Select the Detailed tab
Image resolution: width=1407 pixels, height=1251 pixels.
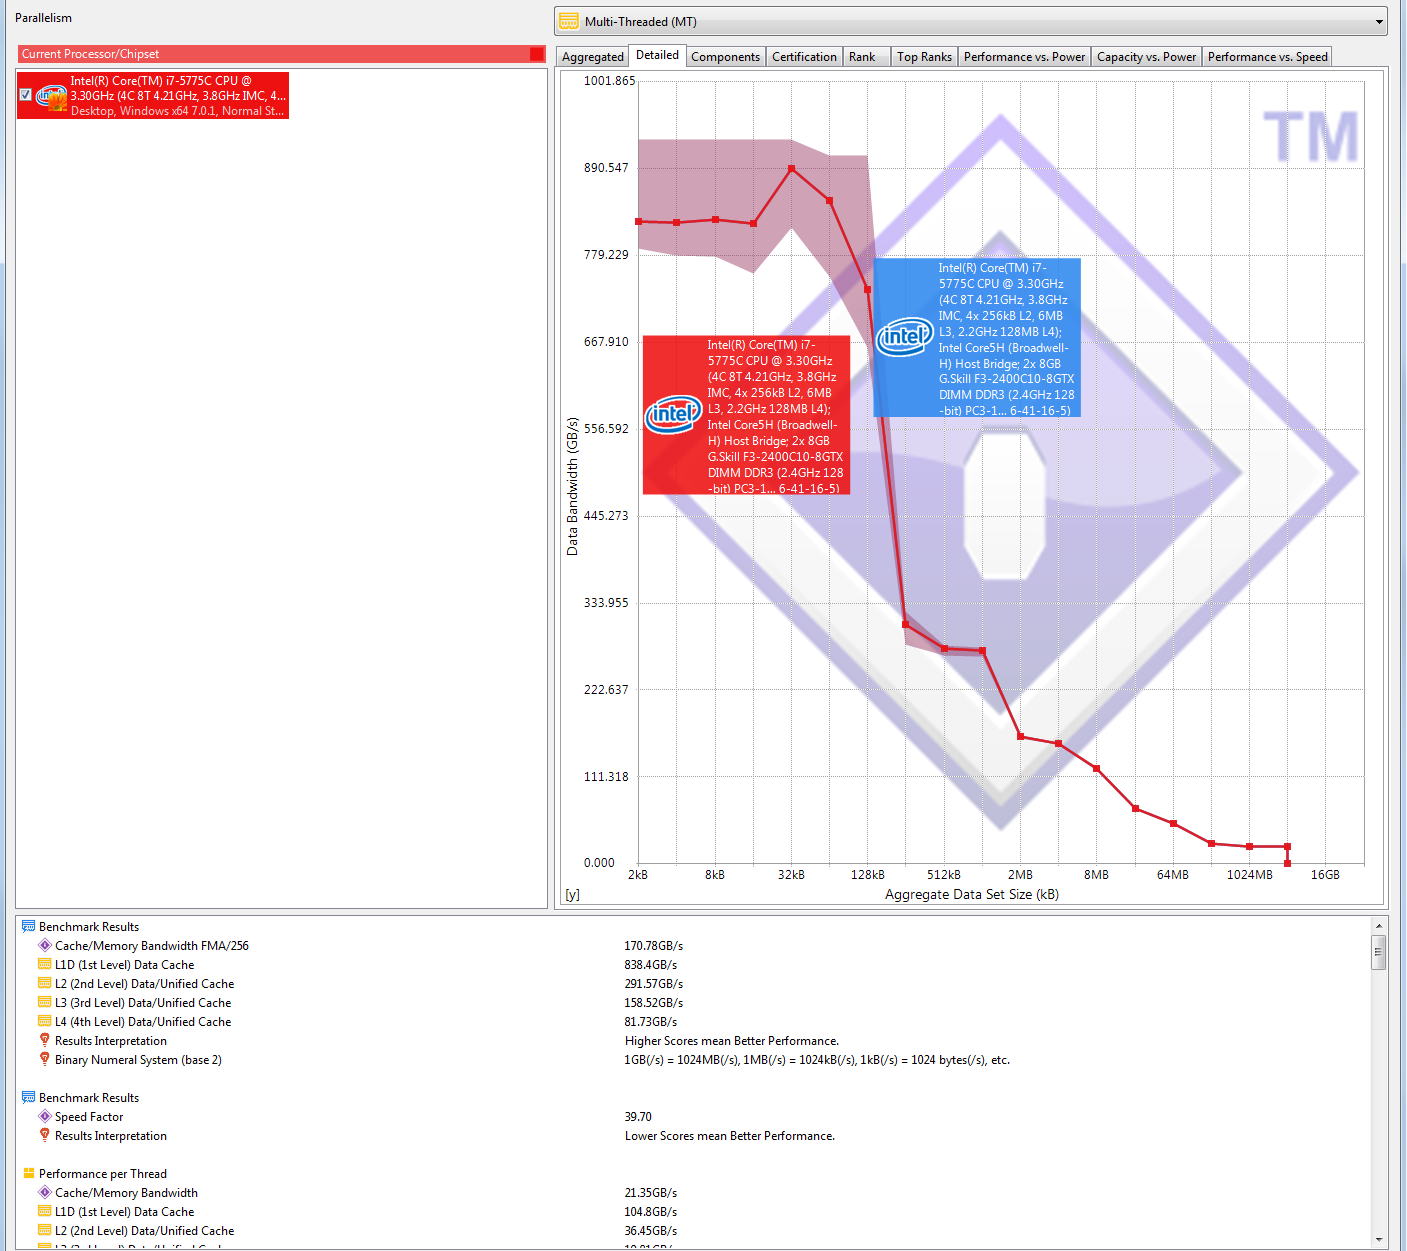click(657, 55)
